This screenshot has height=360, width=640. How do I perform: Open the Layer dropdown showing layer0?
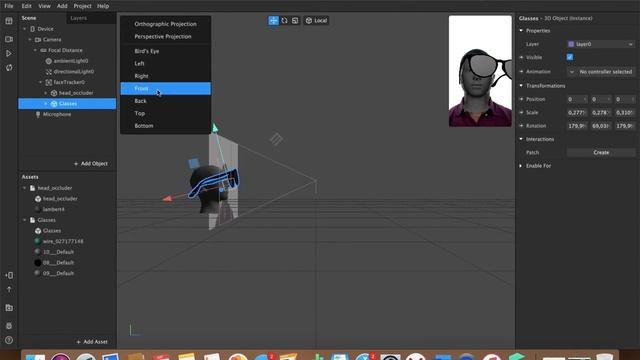click(601, 44)
